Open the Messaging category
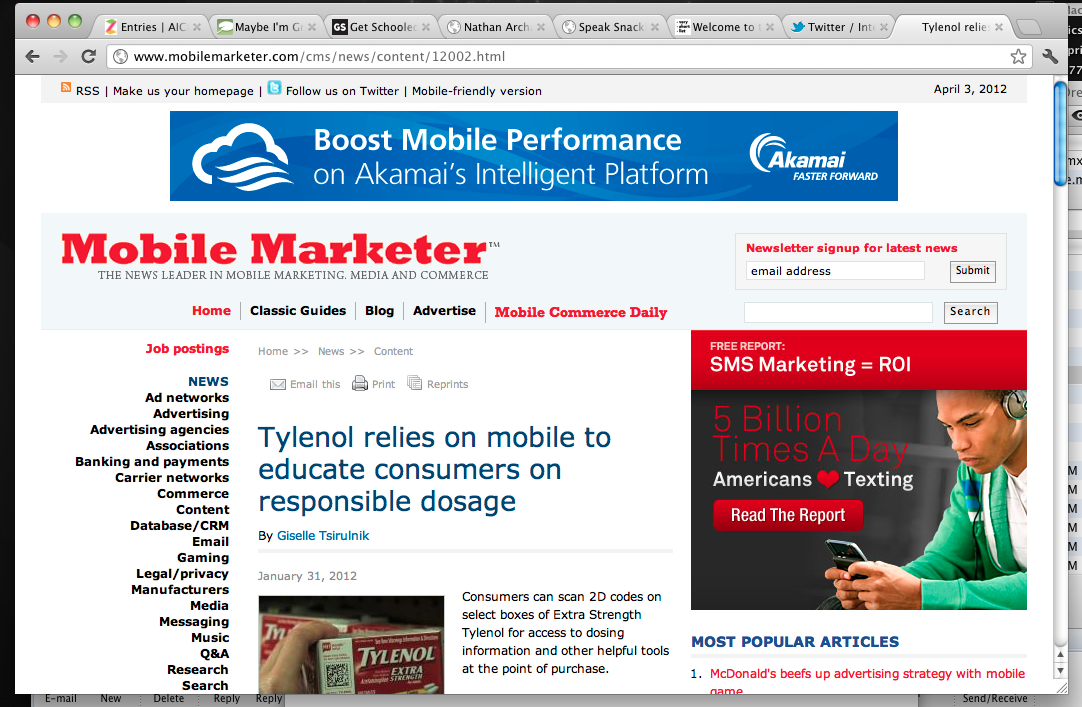1082x707 pixels. 194,622
